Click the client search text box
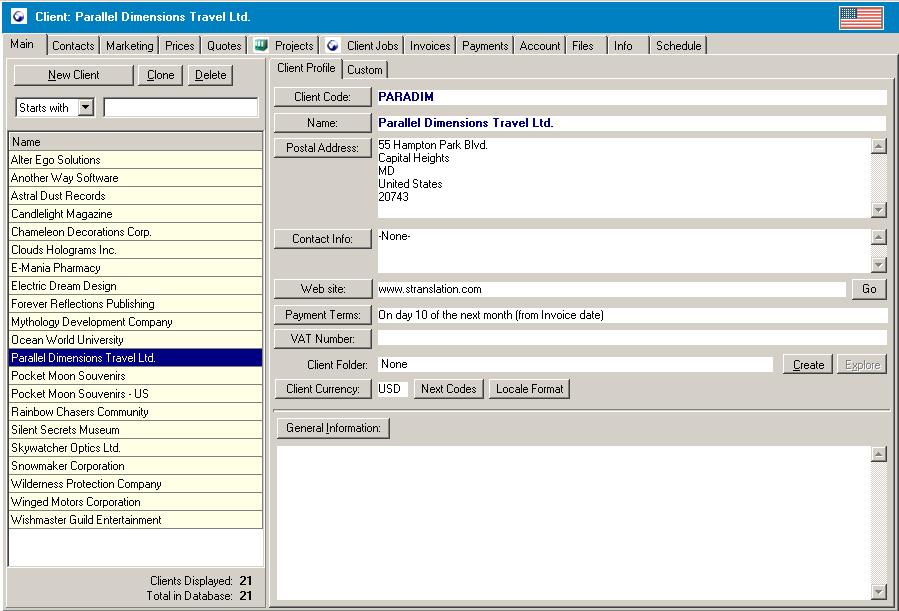The image size is (899, 611). (x=180, y=107)
